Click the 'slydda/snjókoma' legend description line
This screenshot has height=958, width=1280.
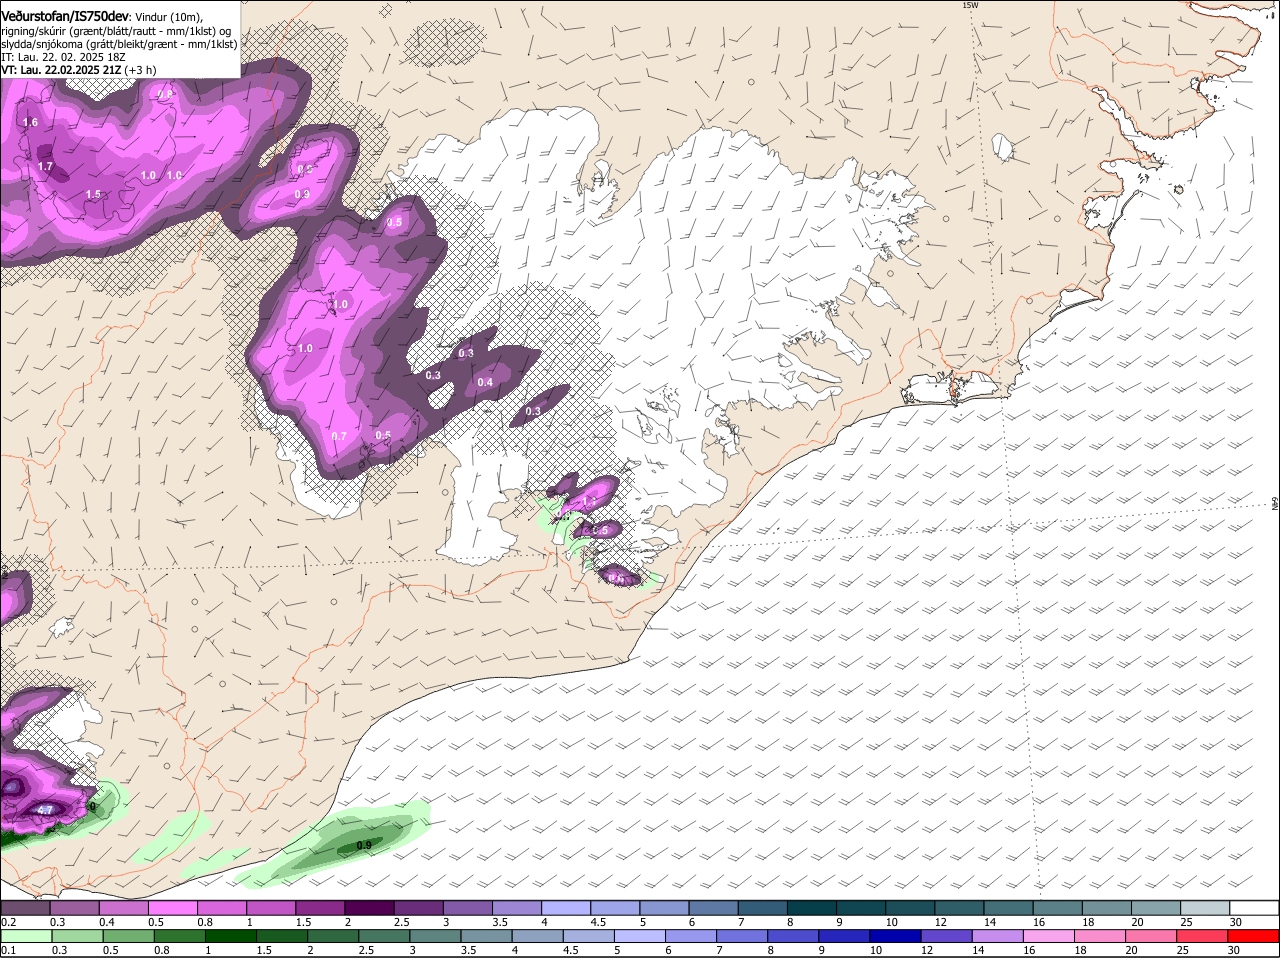pos(119,44)
